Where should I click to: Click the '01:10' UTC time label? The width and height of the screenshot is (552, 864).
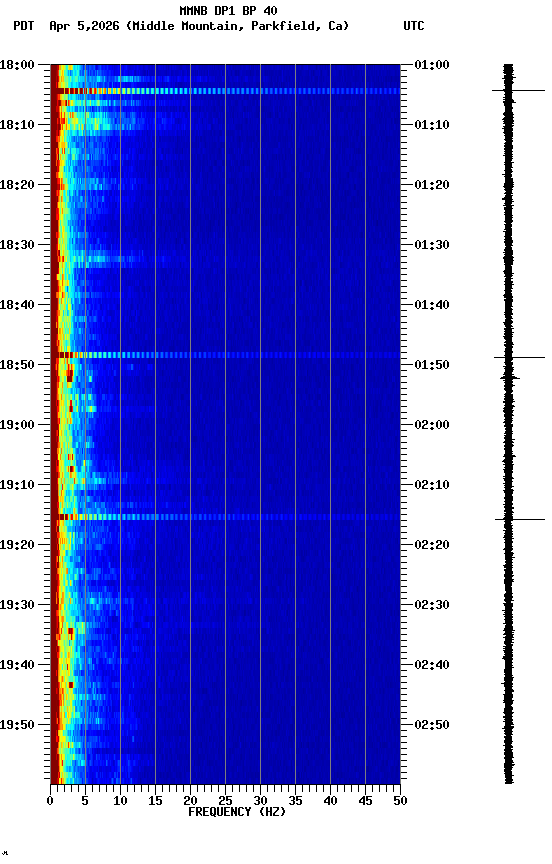[432, 125]
